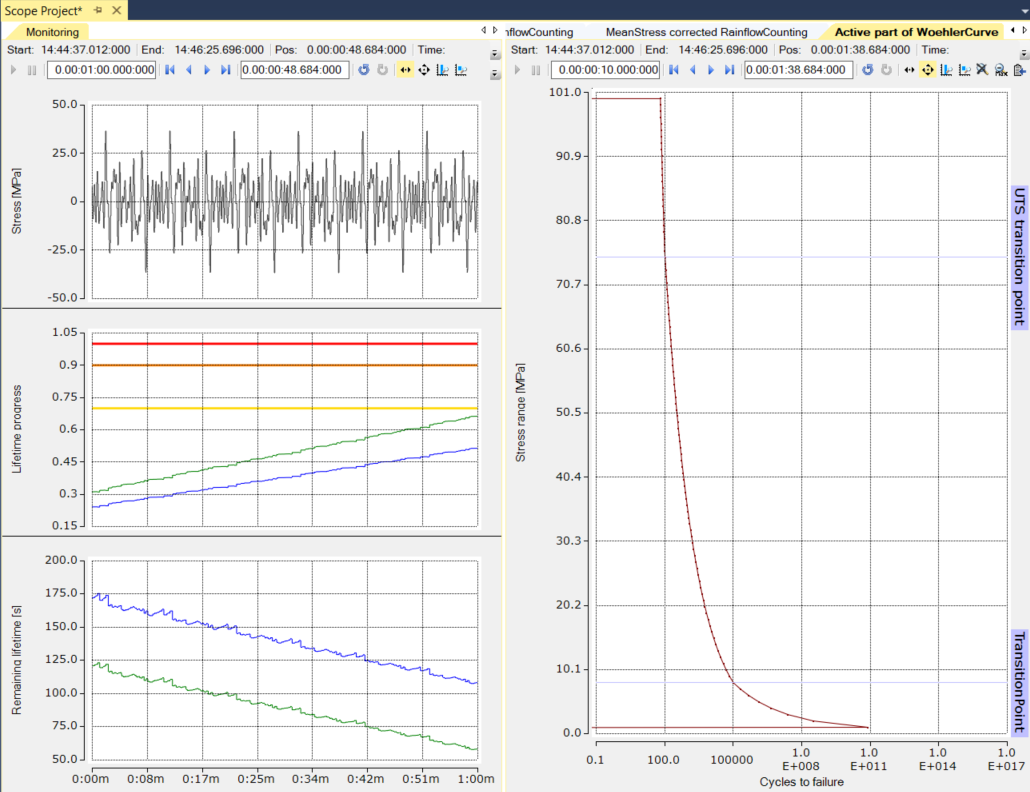Screen dimensions: 1030x792
Task: Select the partially hidden RainflowCounting tab
Action: 539,32
